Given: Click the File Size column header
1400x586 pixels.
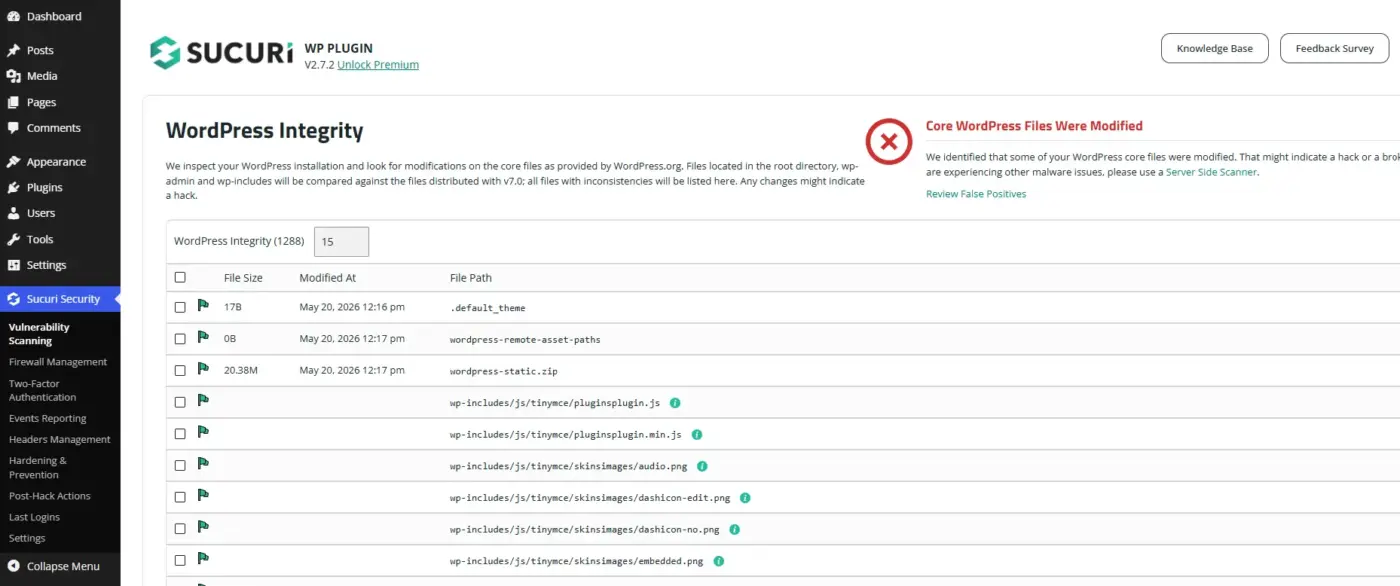Looking at the screenshot, I should 243,278.
